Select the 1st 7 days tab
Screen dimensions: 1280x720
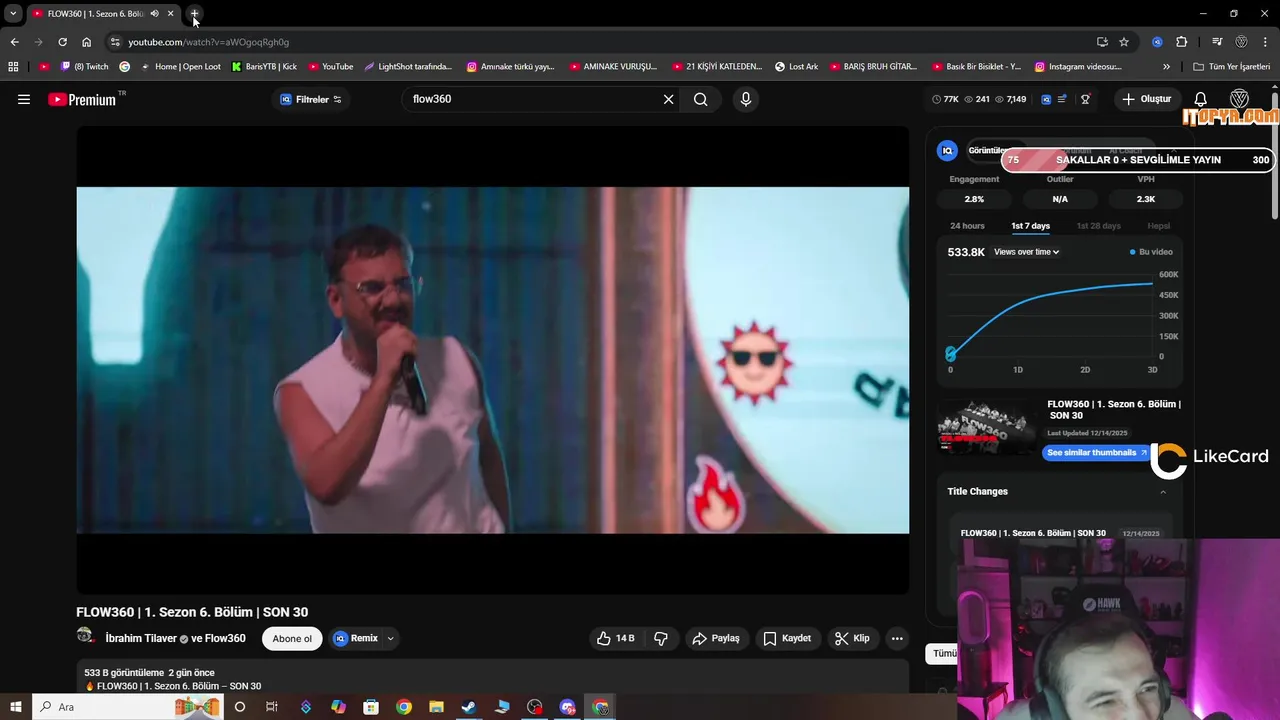point(1030,226)
